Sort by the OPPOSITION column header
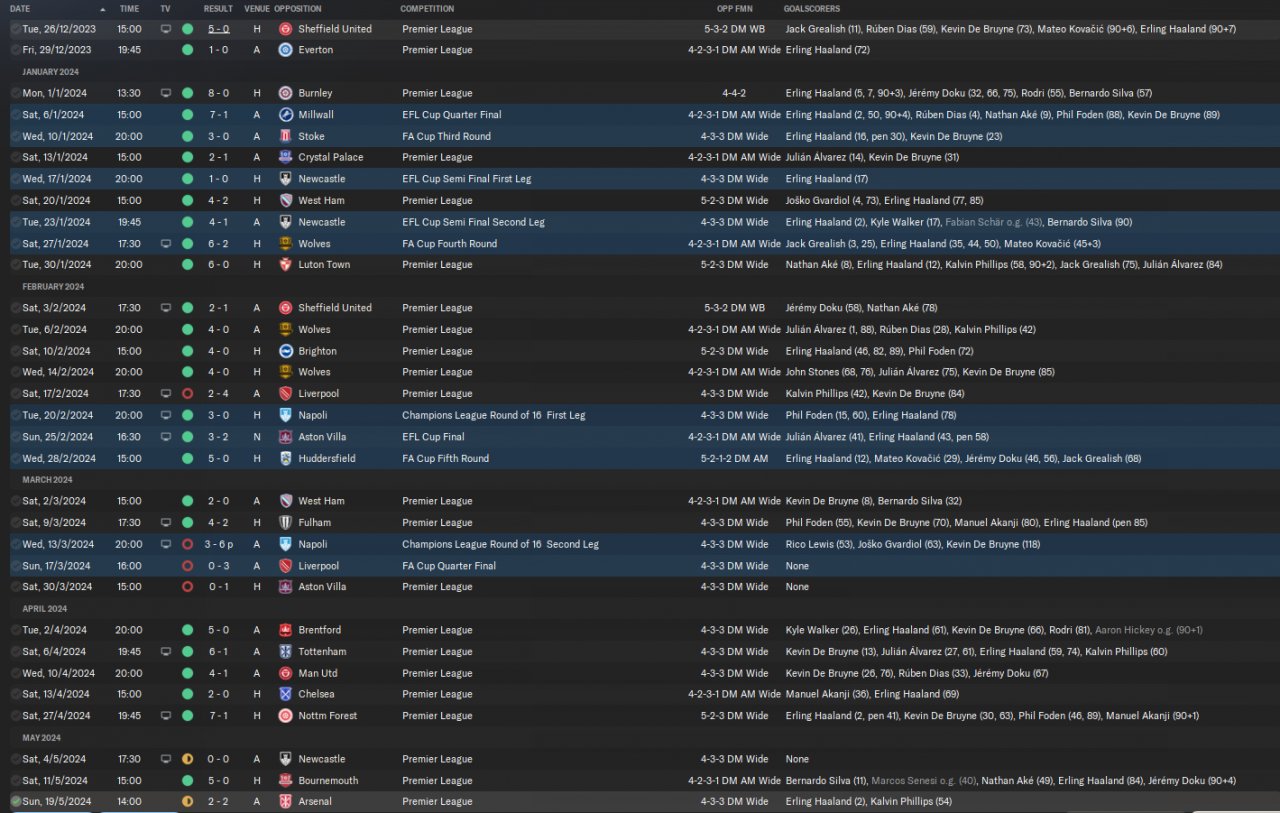The image size is (1280, 813). [x=298, y=8]
